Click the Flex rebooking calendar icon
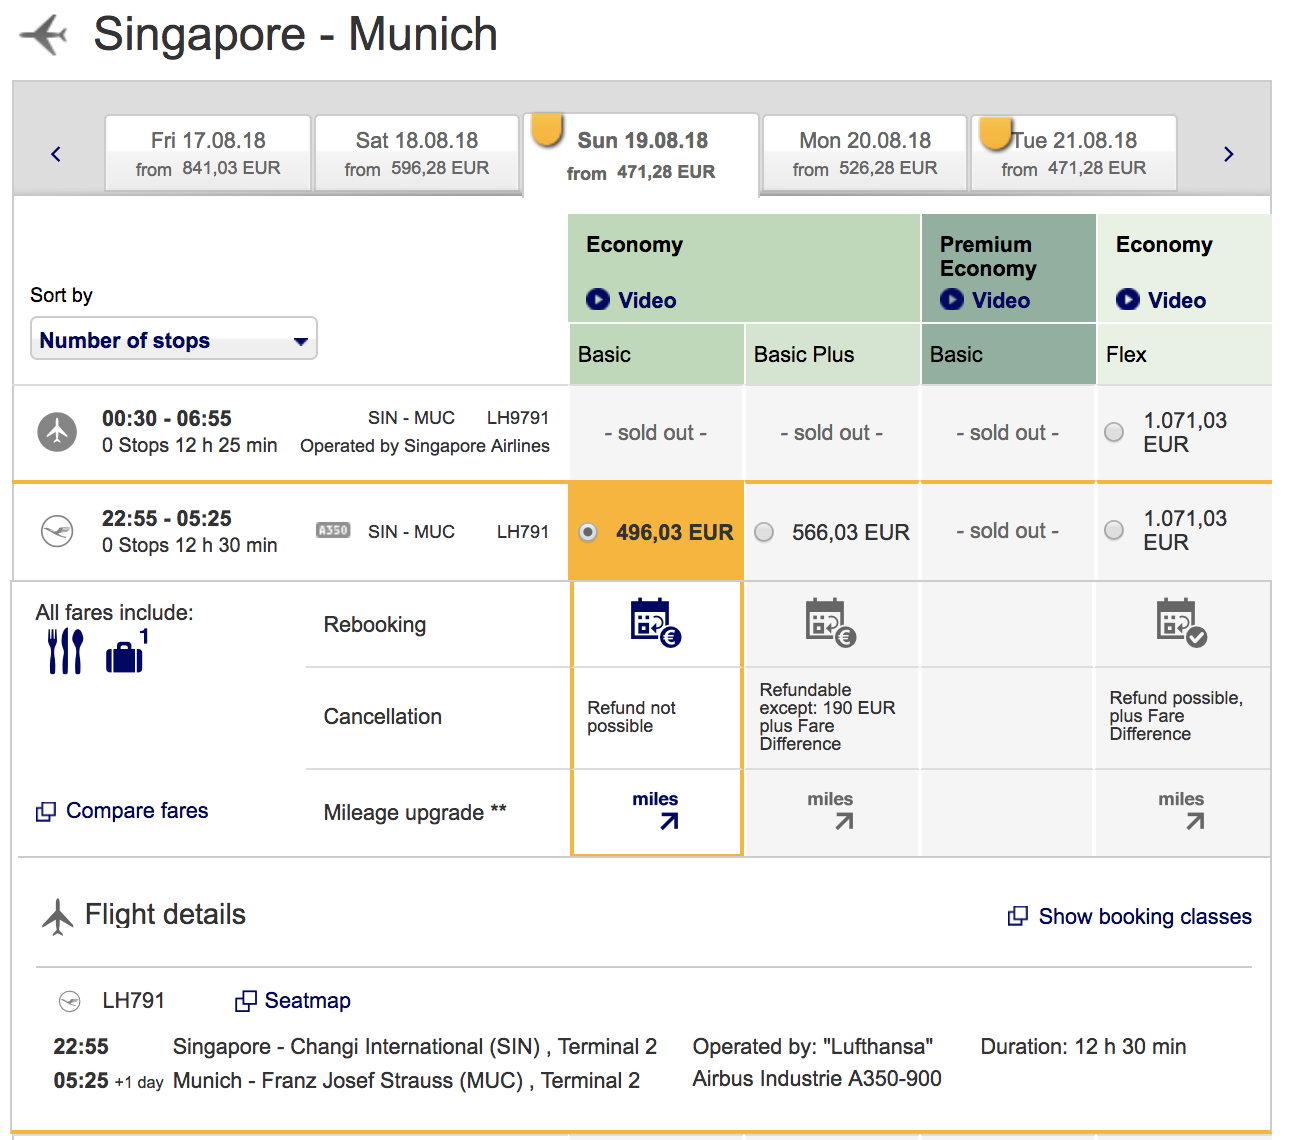The image size is (1294, 1140). click(x=1182, y=622)
